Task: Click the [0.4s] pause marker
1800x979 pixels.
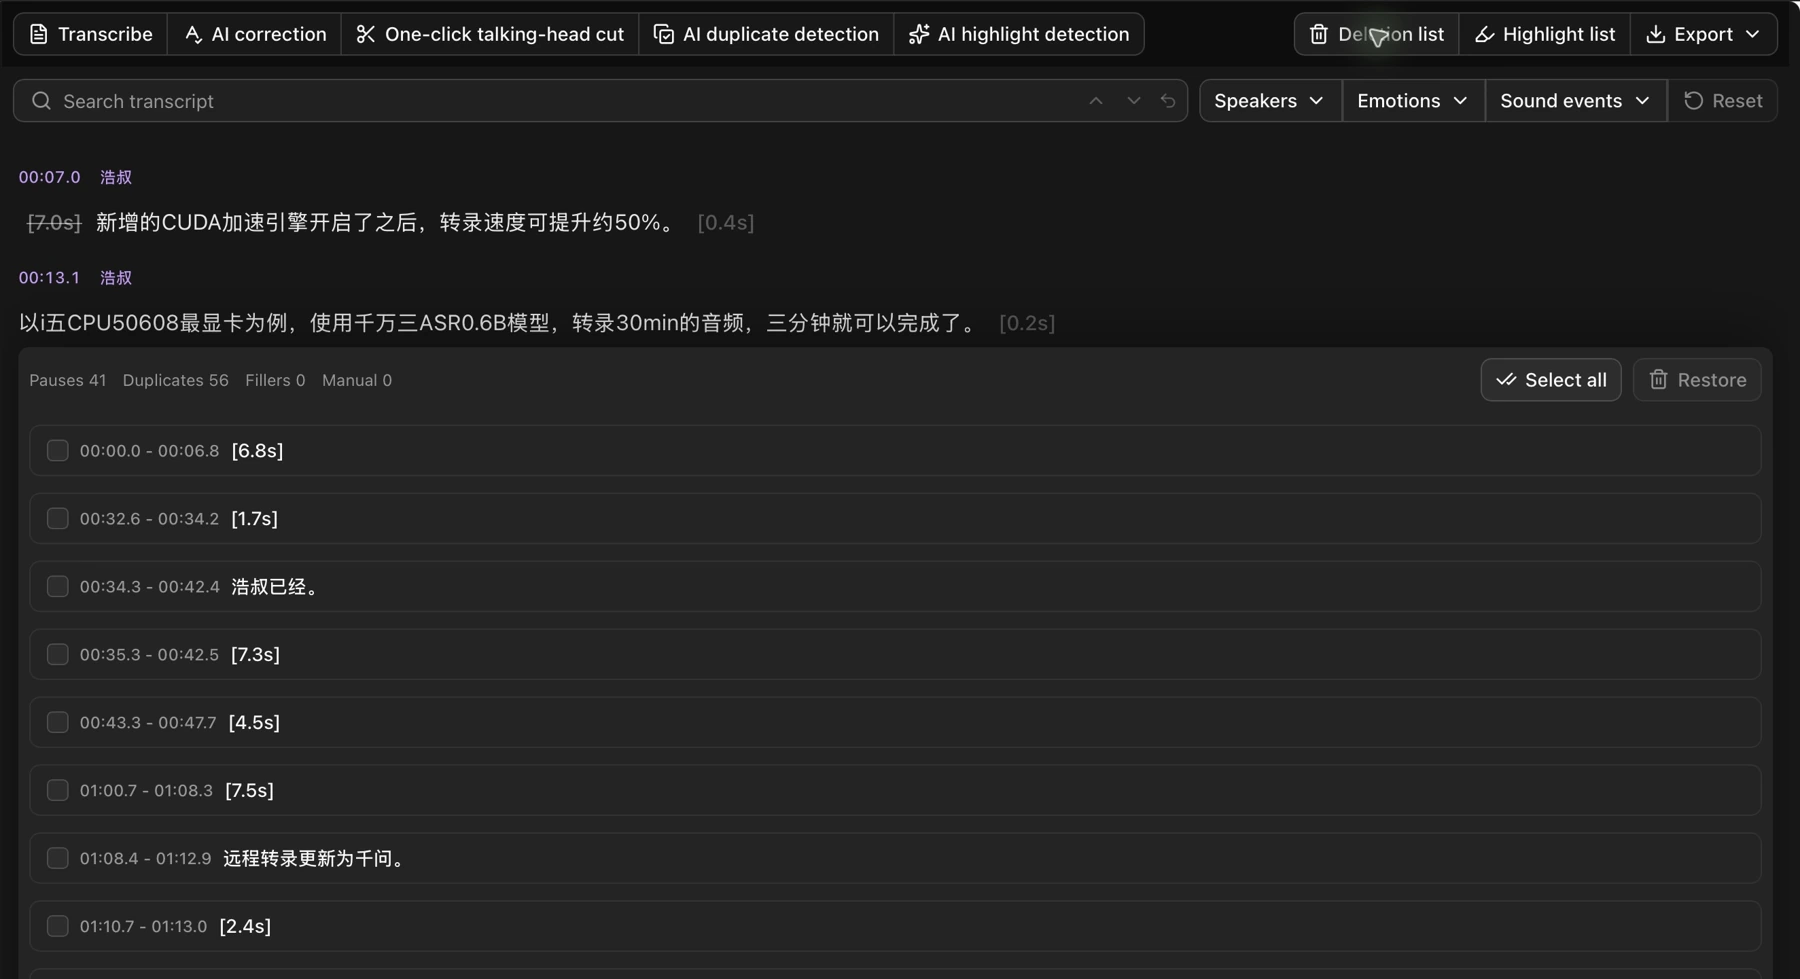Action: (726, 223)
